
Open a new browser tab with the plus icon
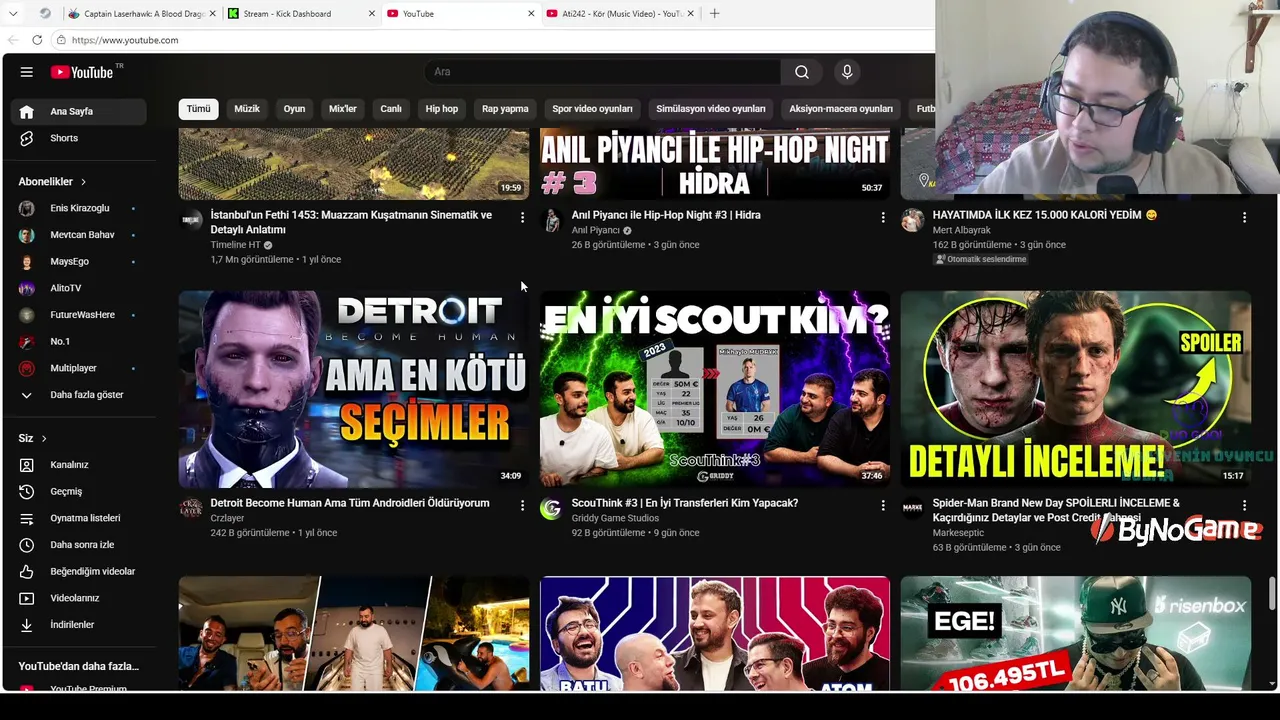pos(715,14)
